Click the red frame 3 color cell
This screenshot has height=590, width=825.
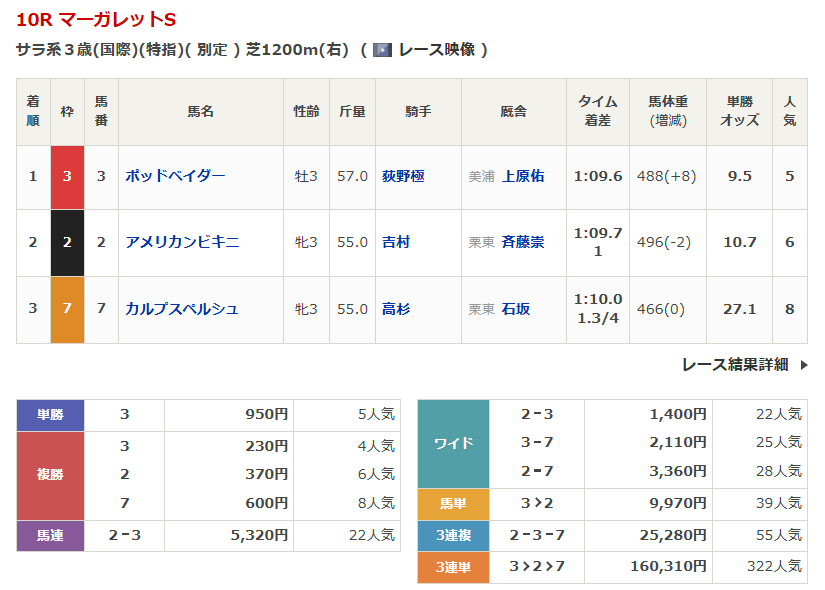click(67, 177)
